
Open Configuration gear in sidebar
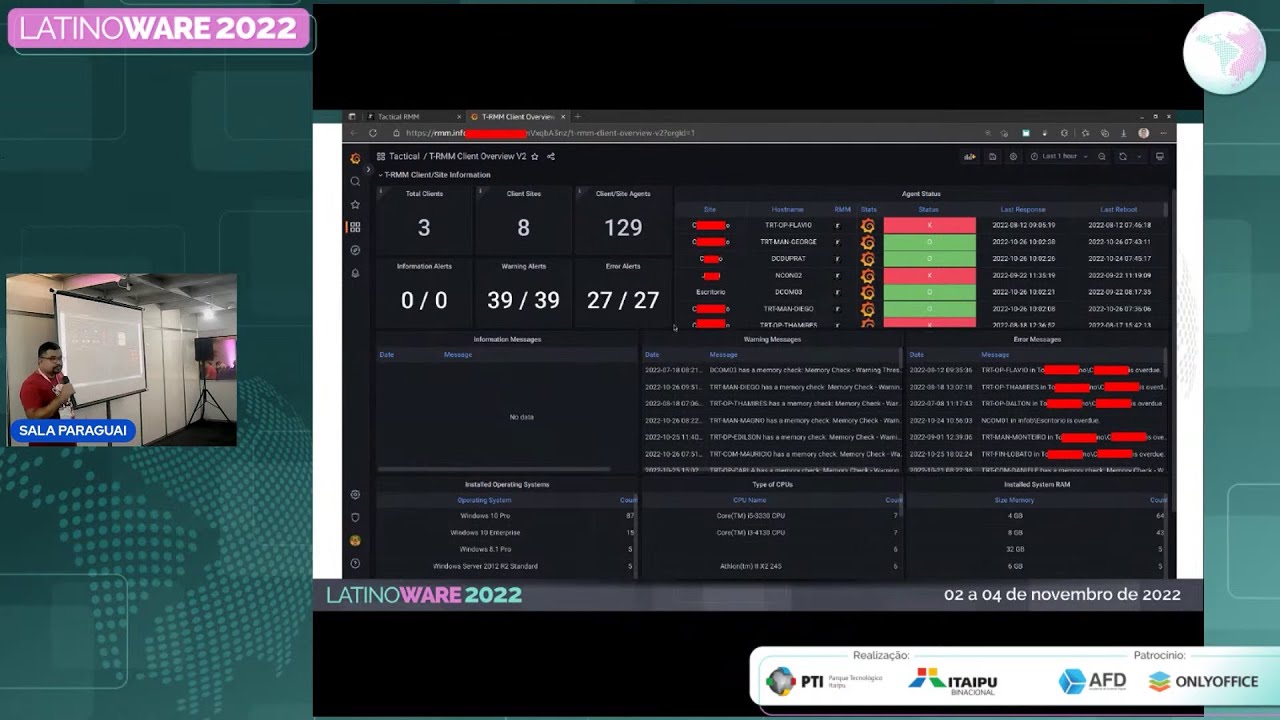pyautogui.click(x=355, y=494)
